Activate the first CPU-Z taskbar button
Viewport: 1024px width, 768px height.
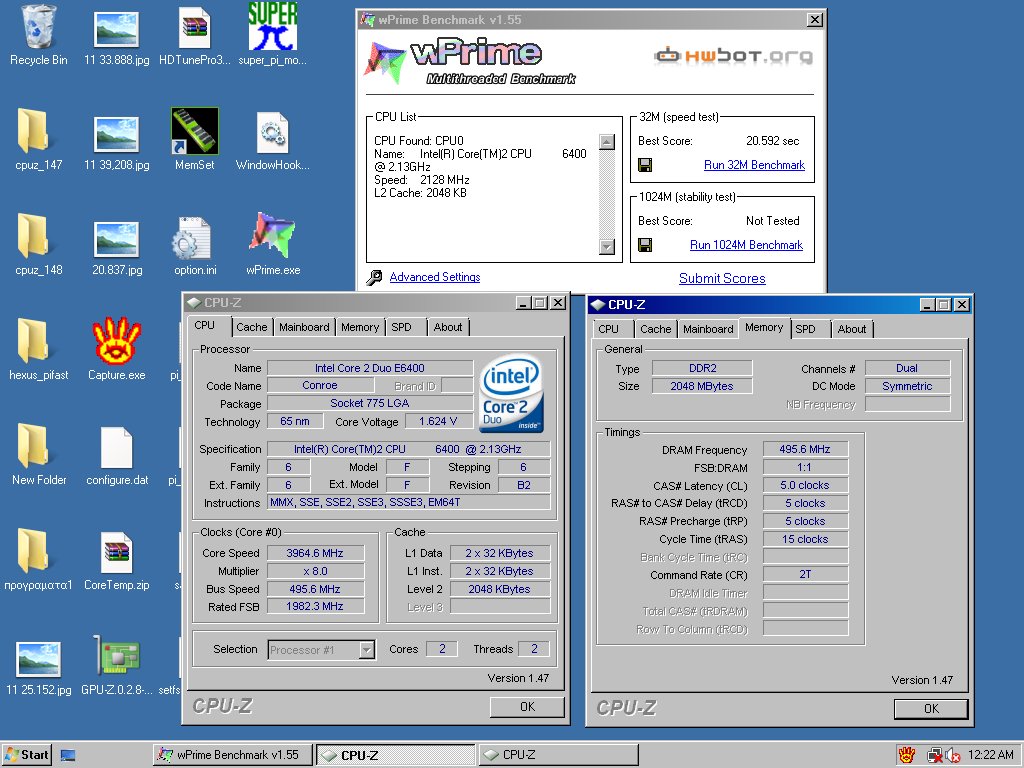click(396, 756)
